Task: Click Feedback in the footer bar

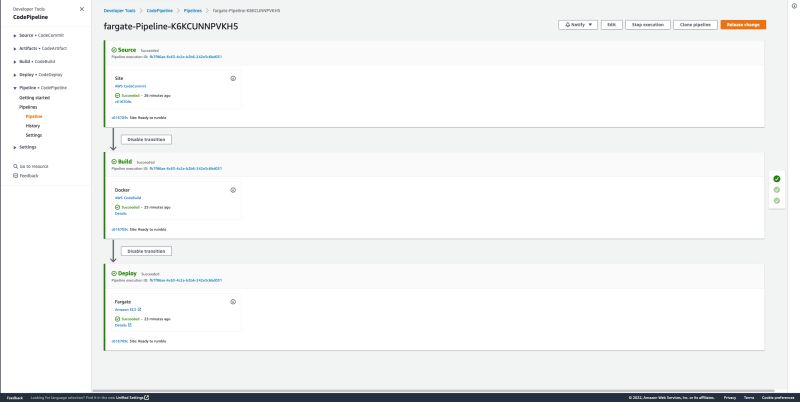Action: tap(15, 397)
